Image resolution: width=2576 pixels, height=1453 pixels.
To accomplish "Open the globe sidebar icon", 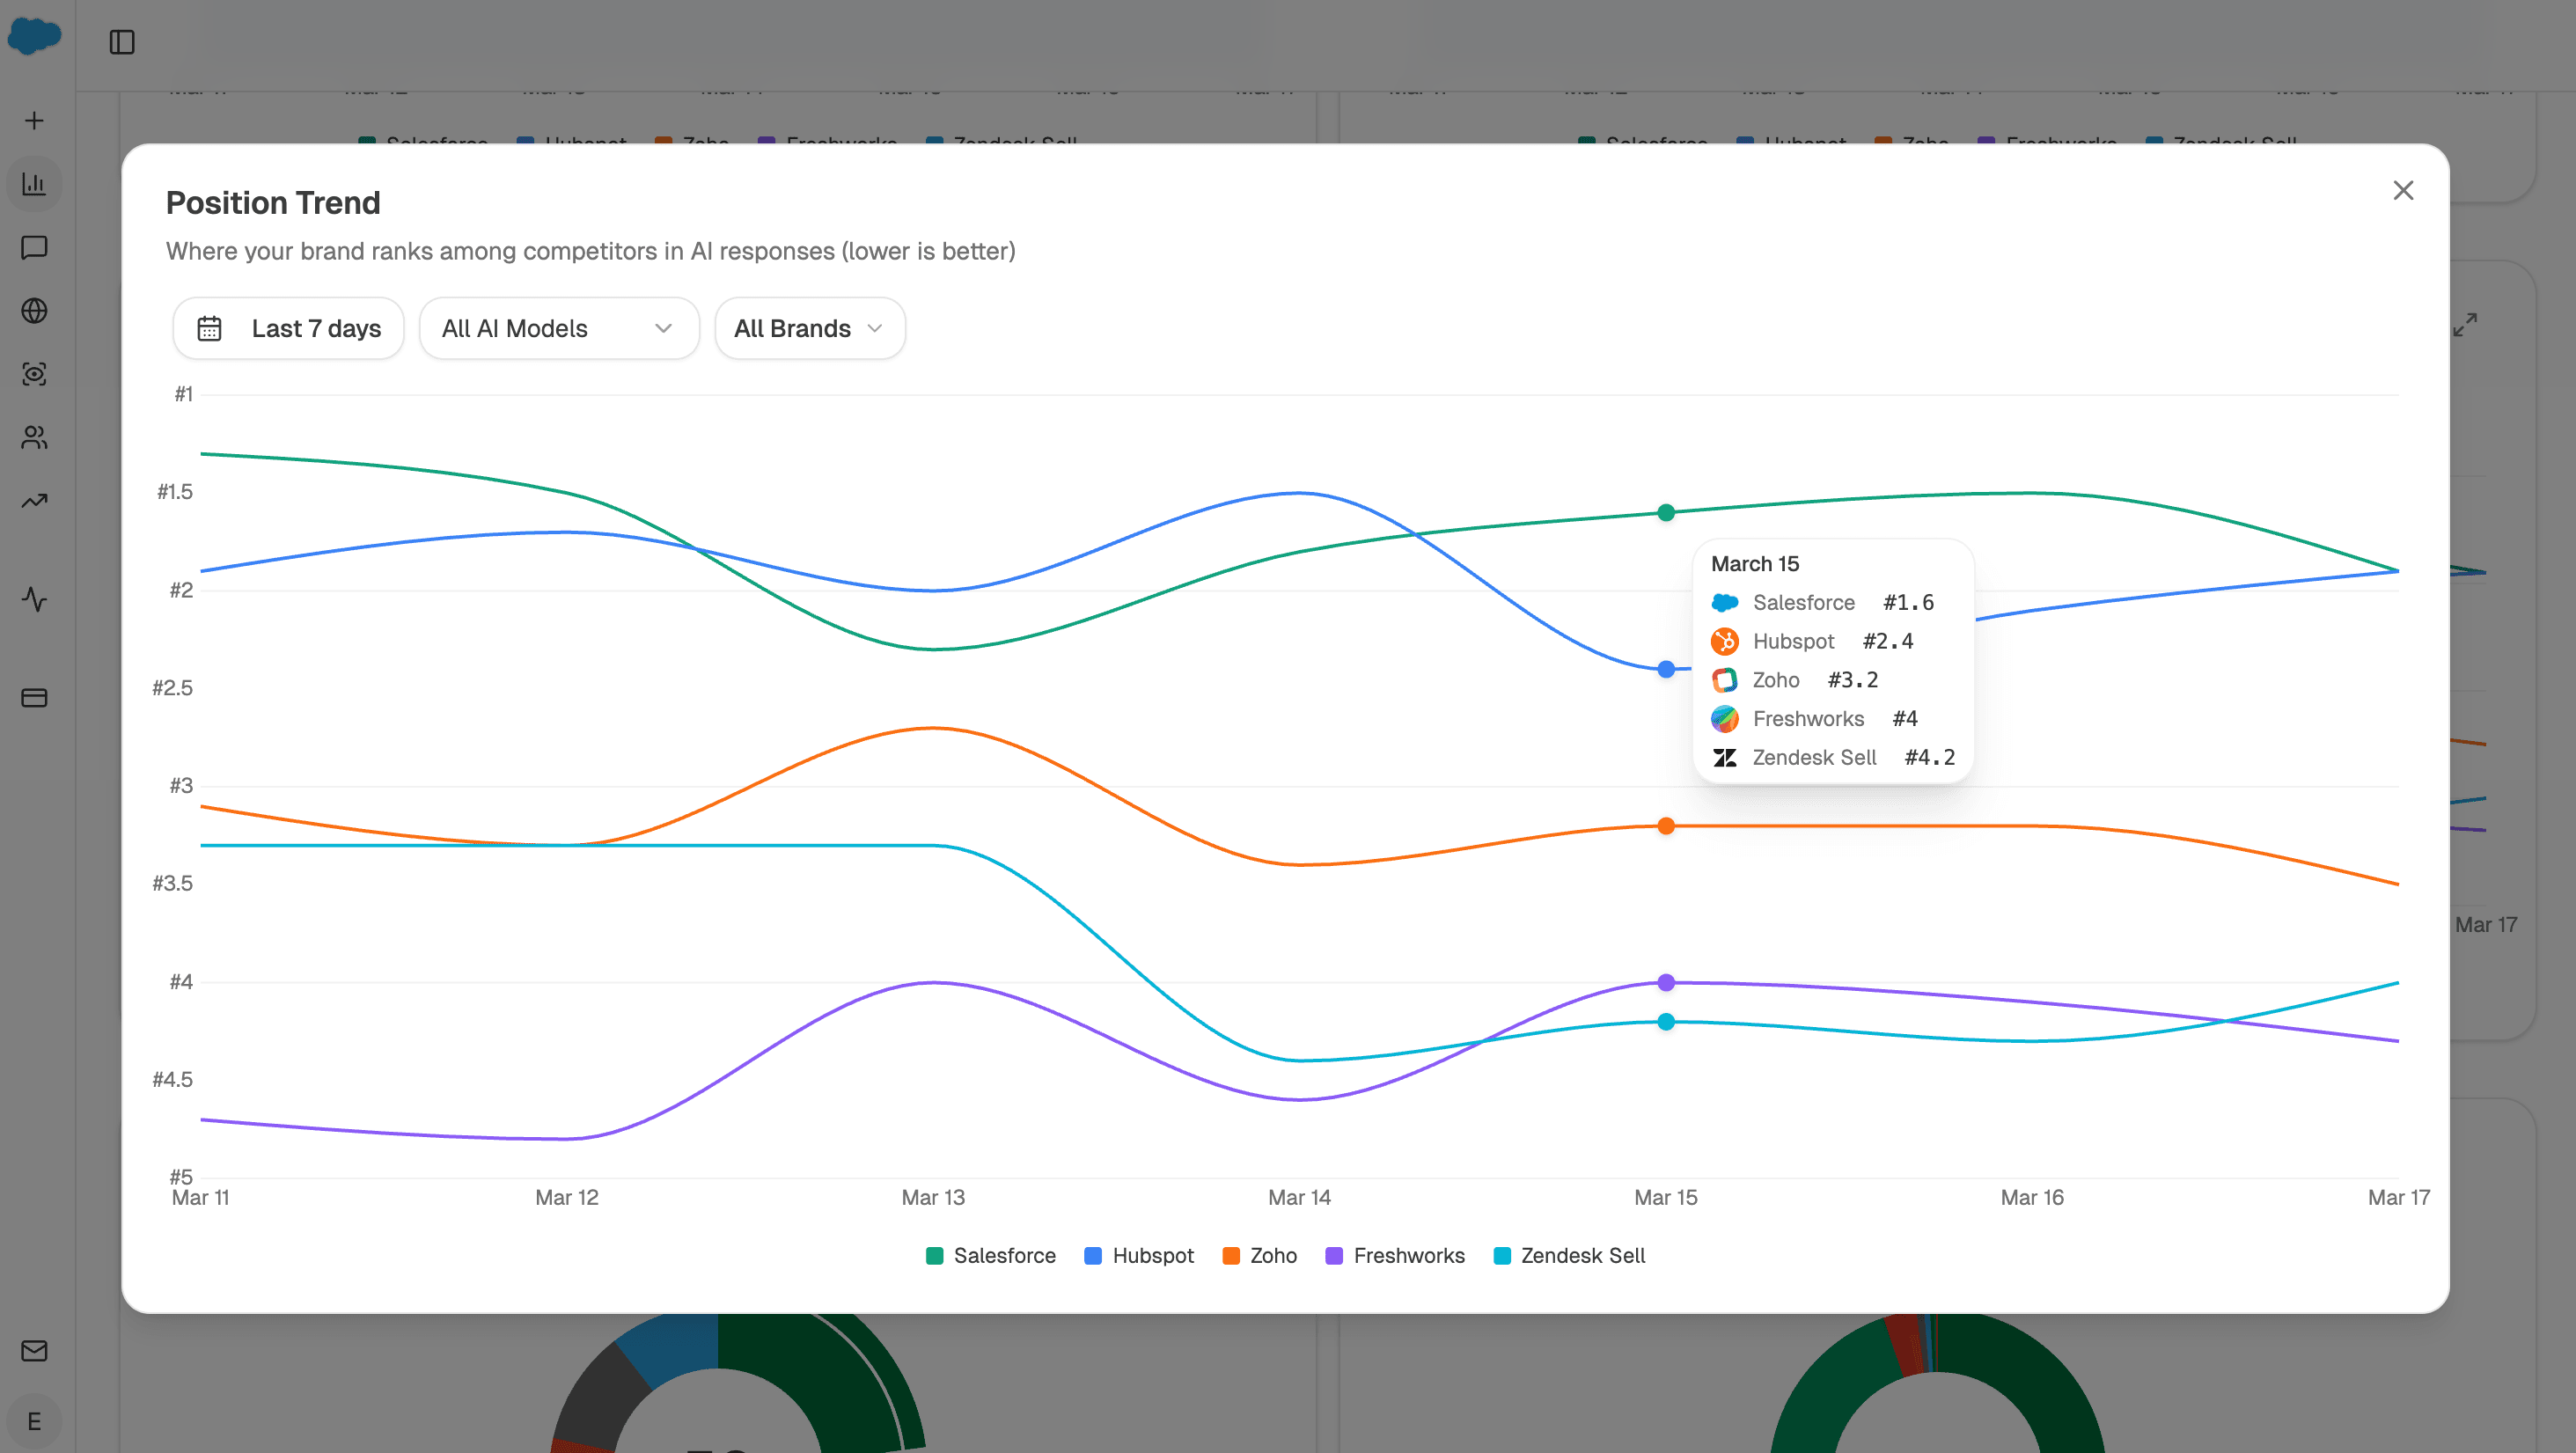I will (x=34, y=311).
